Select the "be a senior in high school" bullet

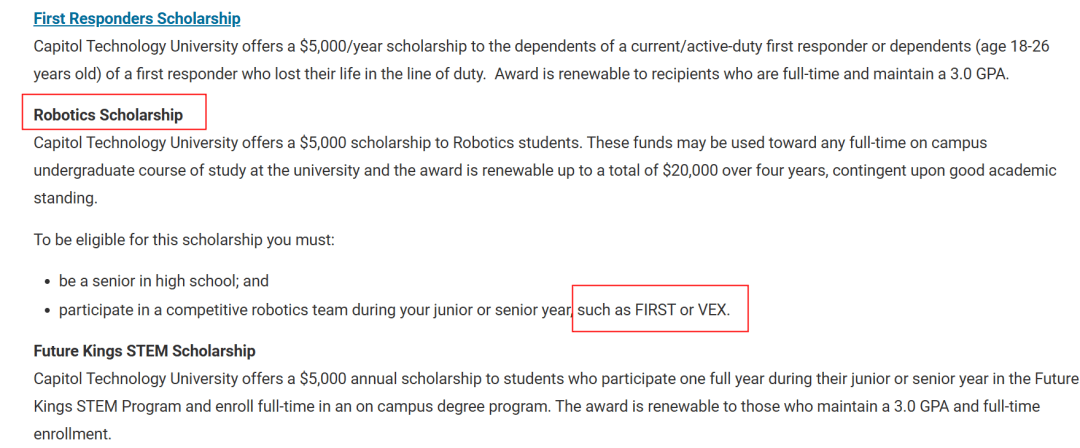163,281
